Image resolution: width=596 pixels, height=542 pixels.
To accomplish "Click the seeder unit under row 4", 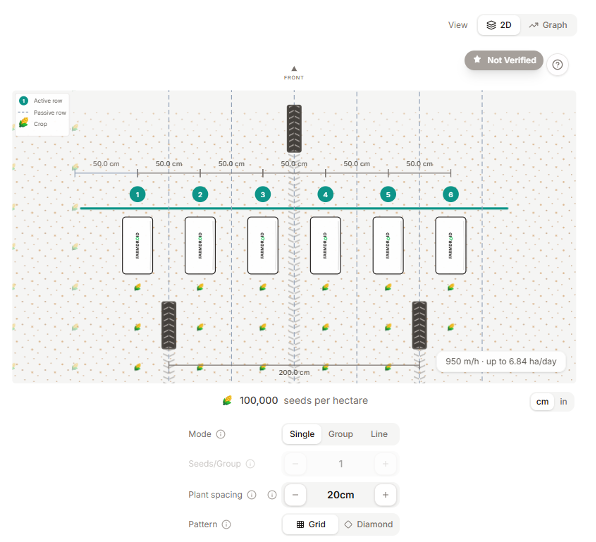I will click(x=325, y=246).
